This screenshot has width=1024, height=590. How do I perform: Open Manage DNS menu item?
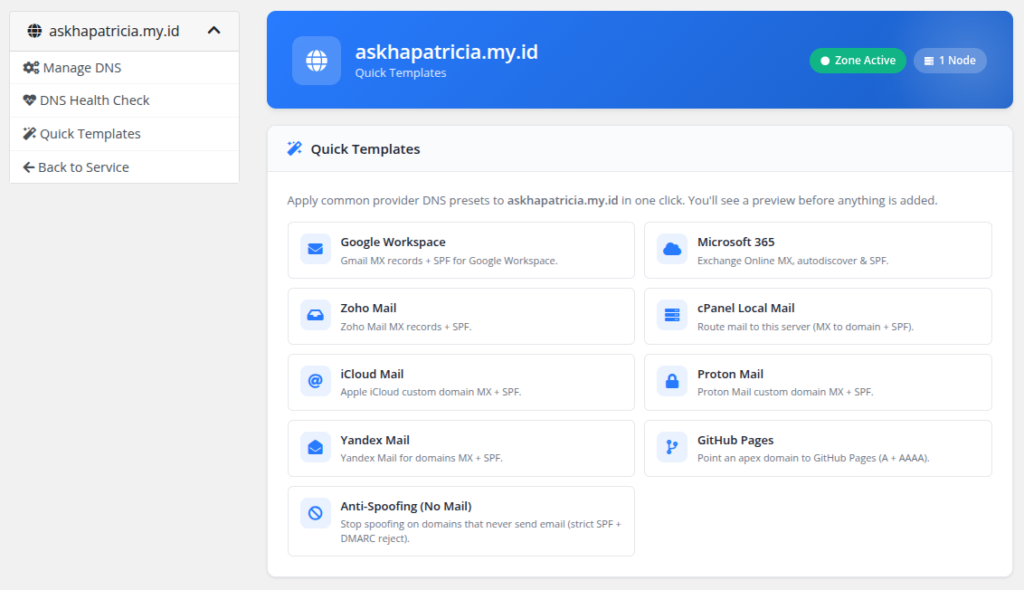tap(124, 67)
